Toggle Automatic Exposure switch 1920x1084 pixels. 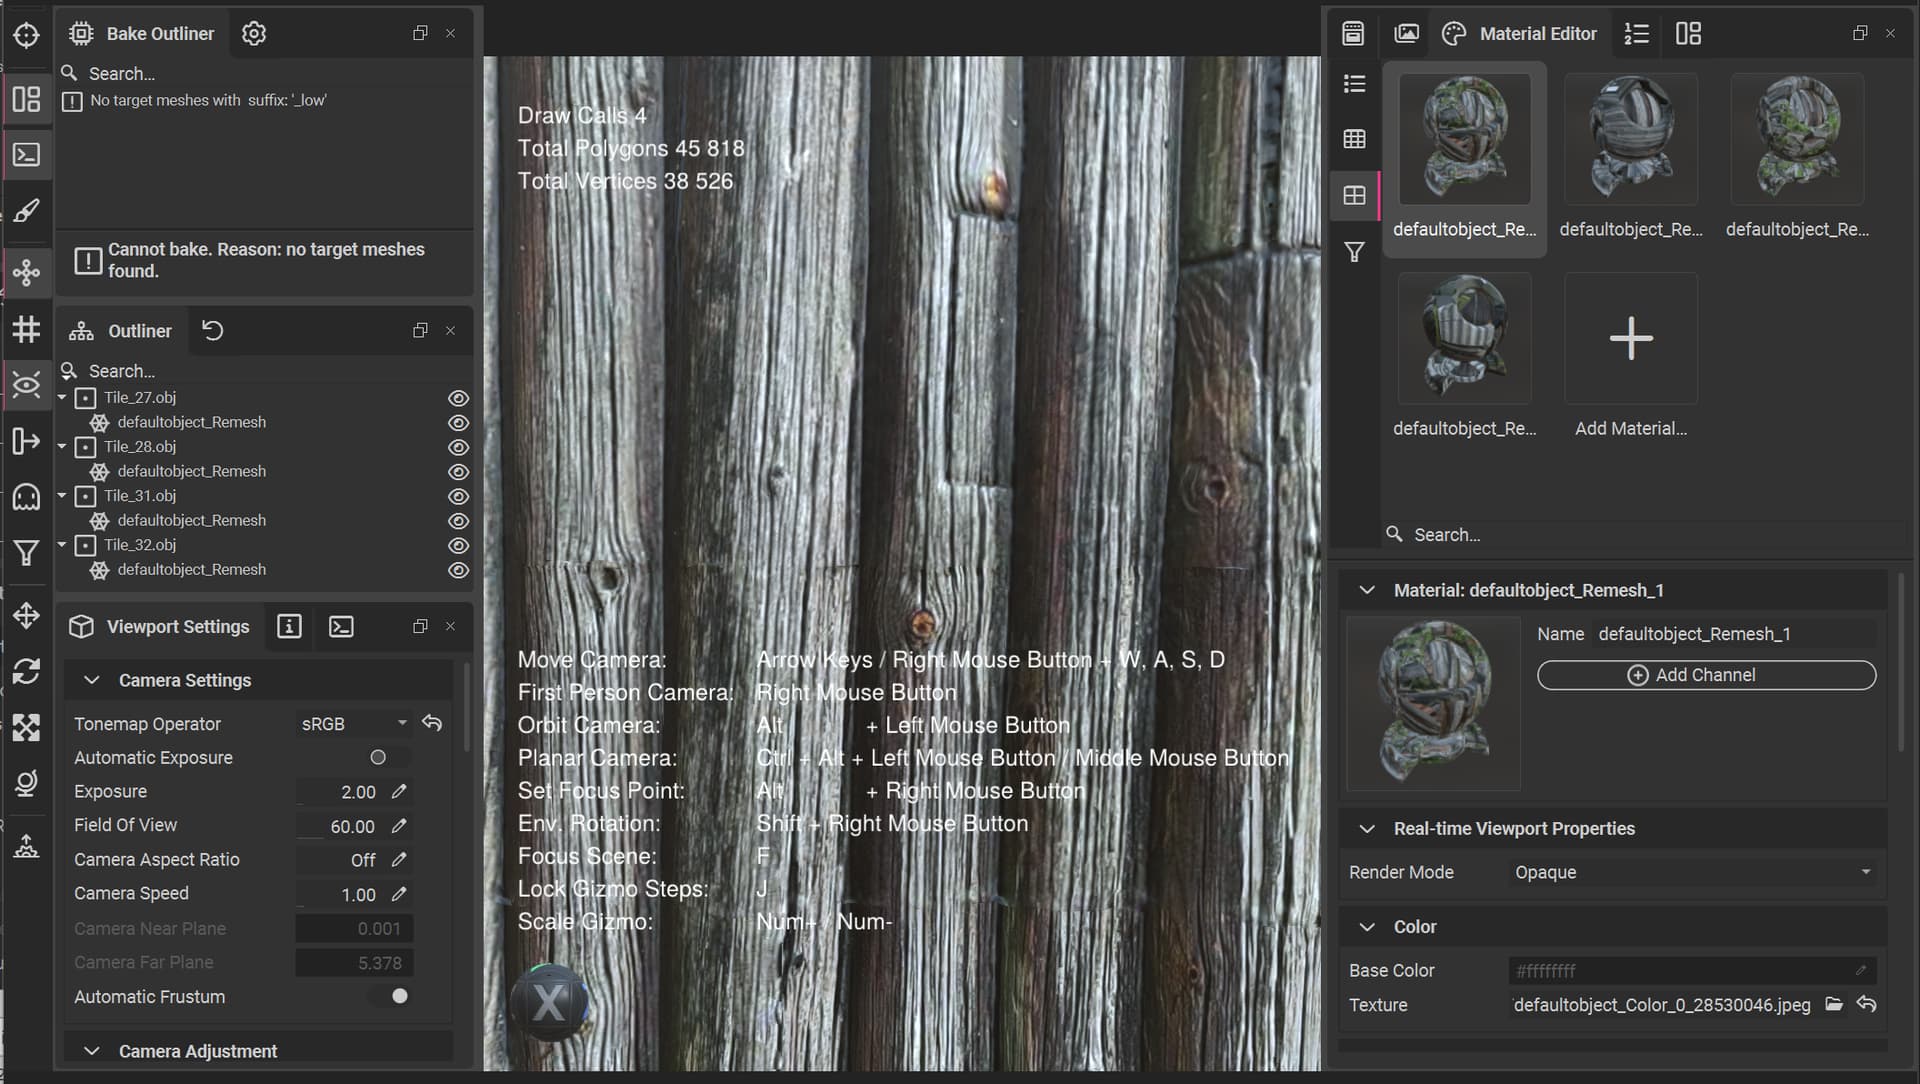coord(386,757)
